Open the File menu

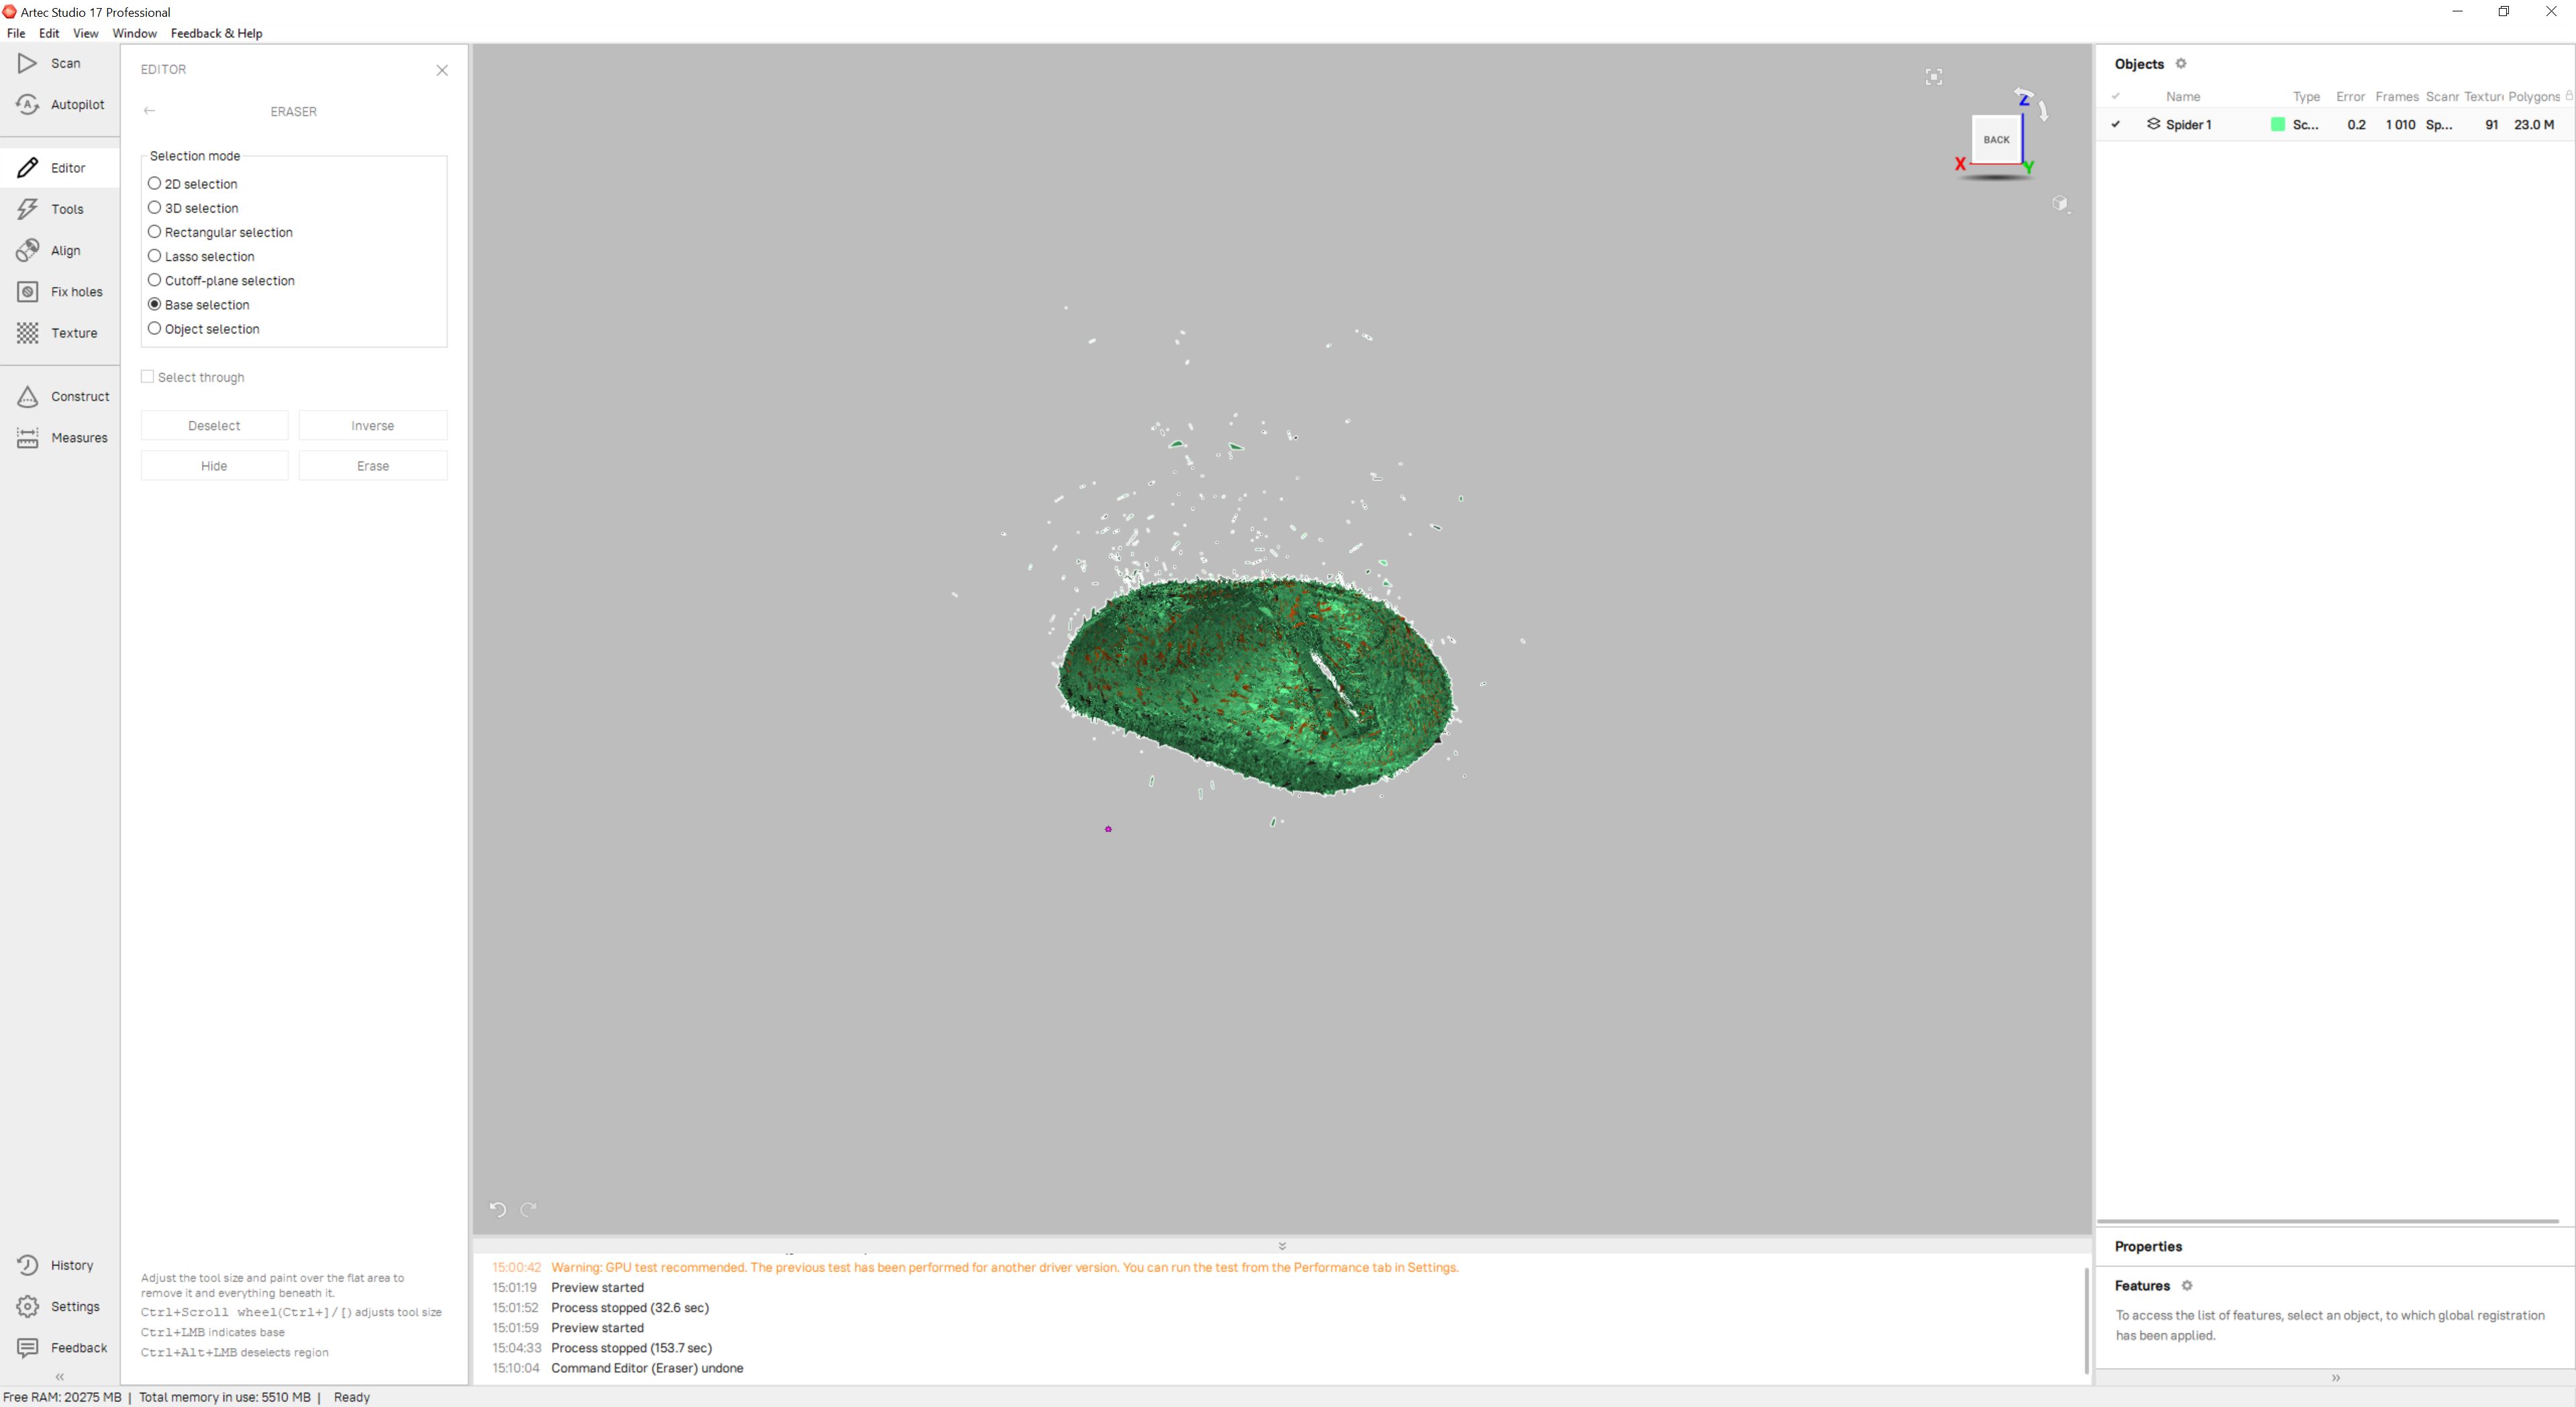pyautogui.click(x=16, y=33)
